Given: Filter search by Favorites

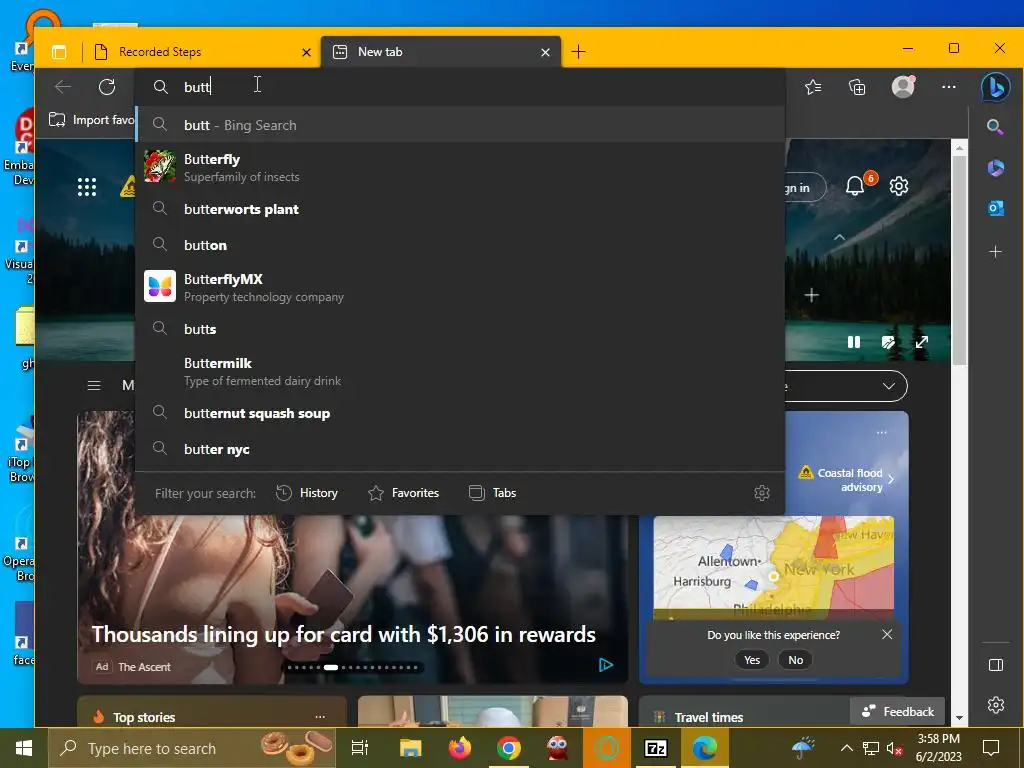Looking at the screenshot, I should tap(404, 493).
